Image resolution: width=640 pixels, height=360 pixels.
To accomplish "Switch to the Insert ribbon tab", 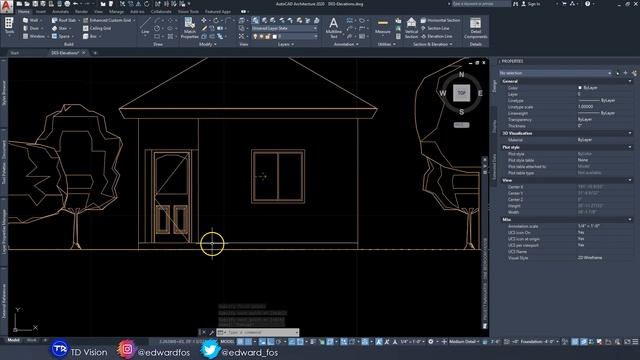I will coord(41,12).
